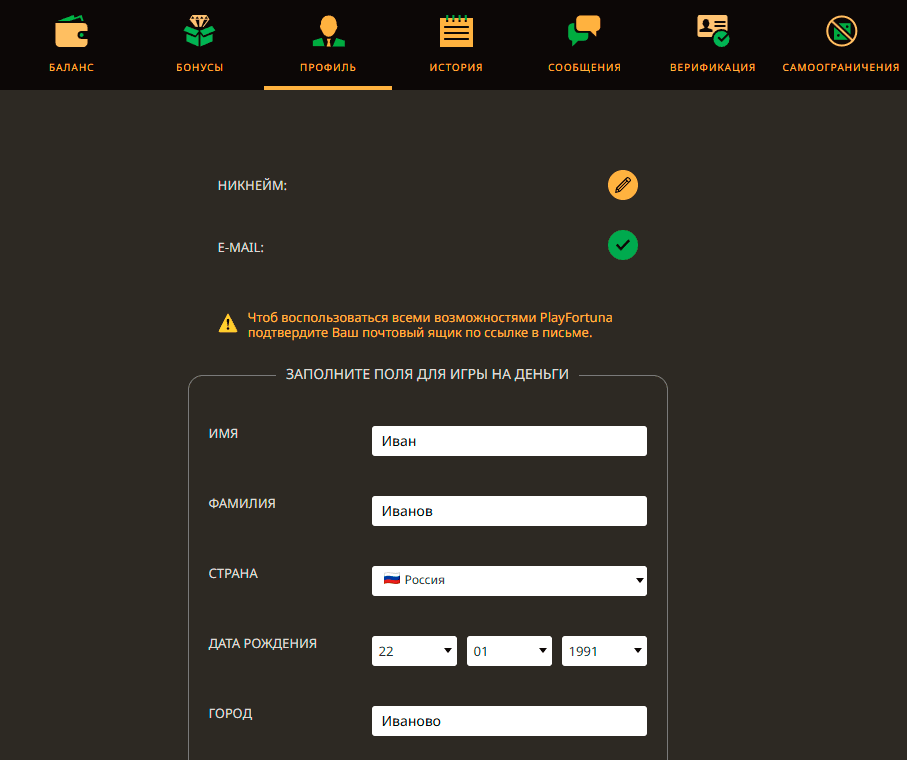Click the green checkmark next to E-MAIL

622,245
